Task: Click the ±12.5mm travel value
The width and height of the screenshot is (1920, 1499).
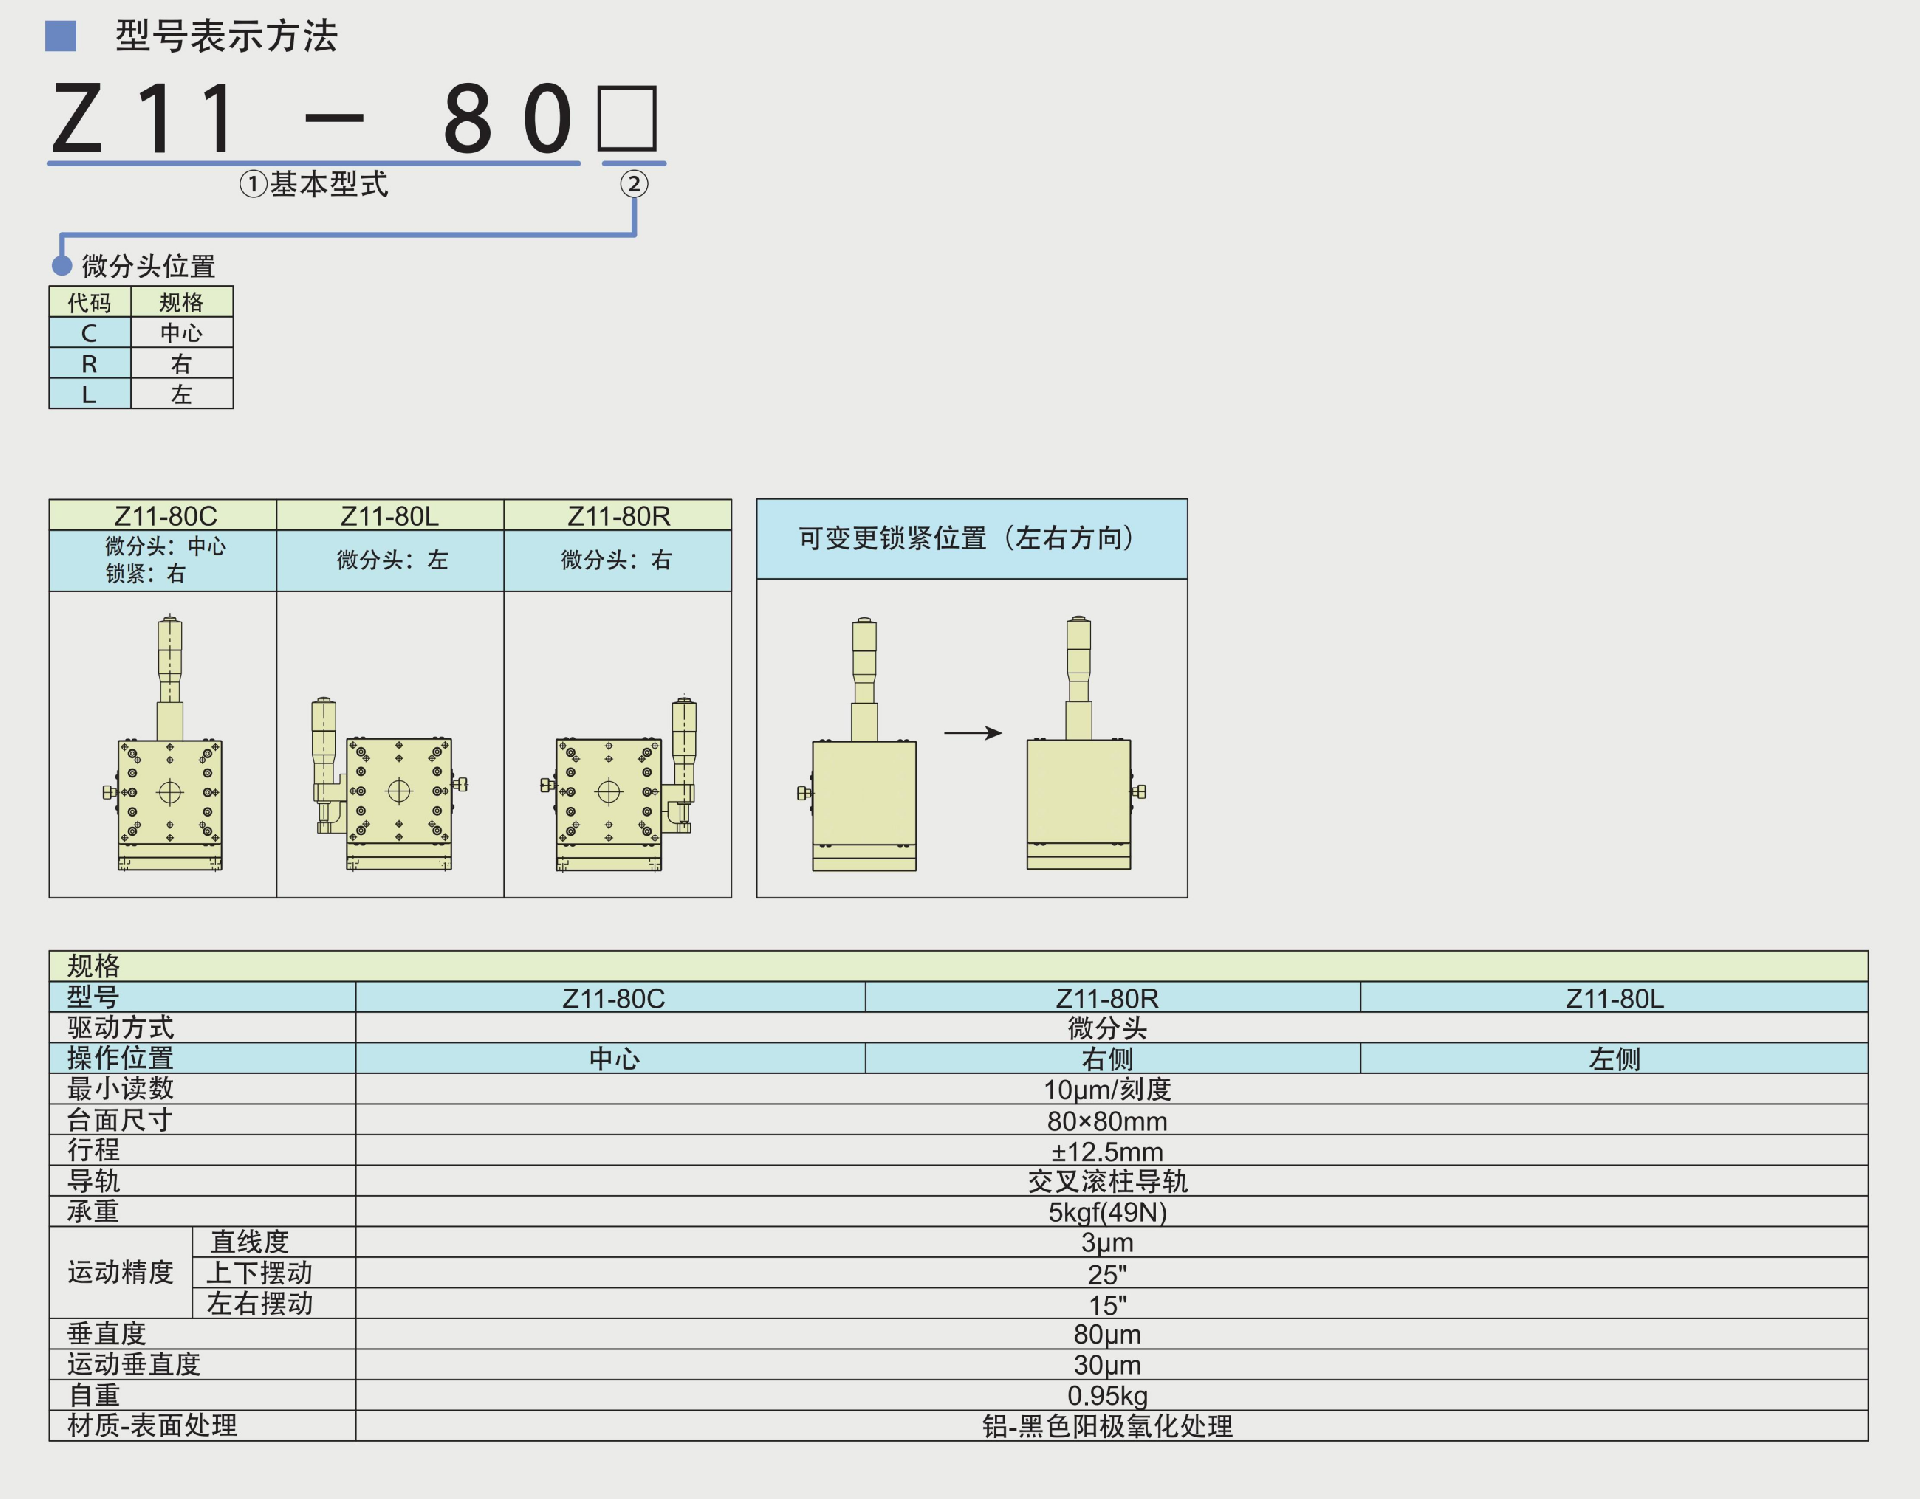Action: pyautogui.click(x=1107, y=1151)
